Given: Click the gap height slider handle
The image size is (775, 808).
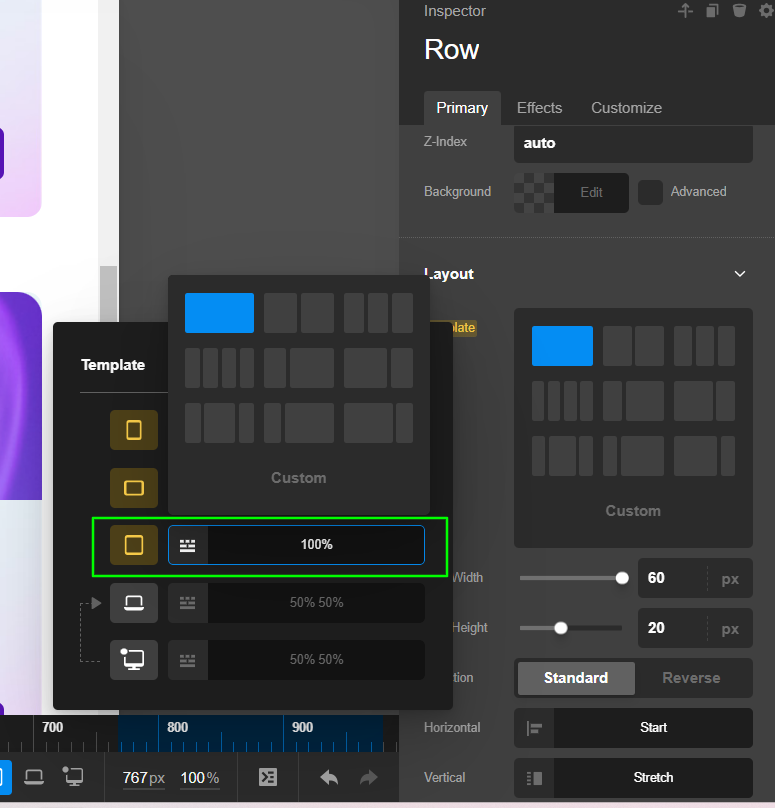Looking at the screenshot, I should [x=561, y=628].
